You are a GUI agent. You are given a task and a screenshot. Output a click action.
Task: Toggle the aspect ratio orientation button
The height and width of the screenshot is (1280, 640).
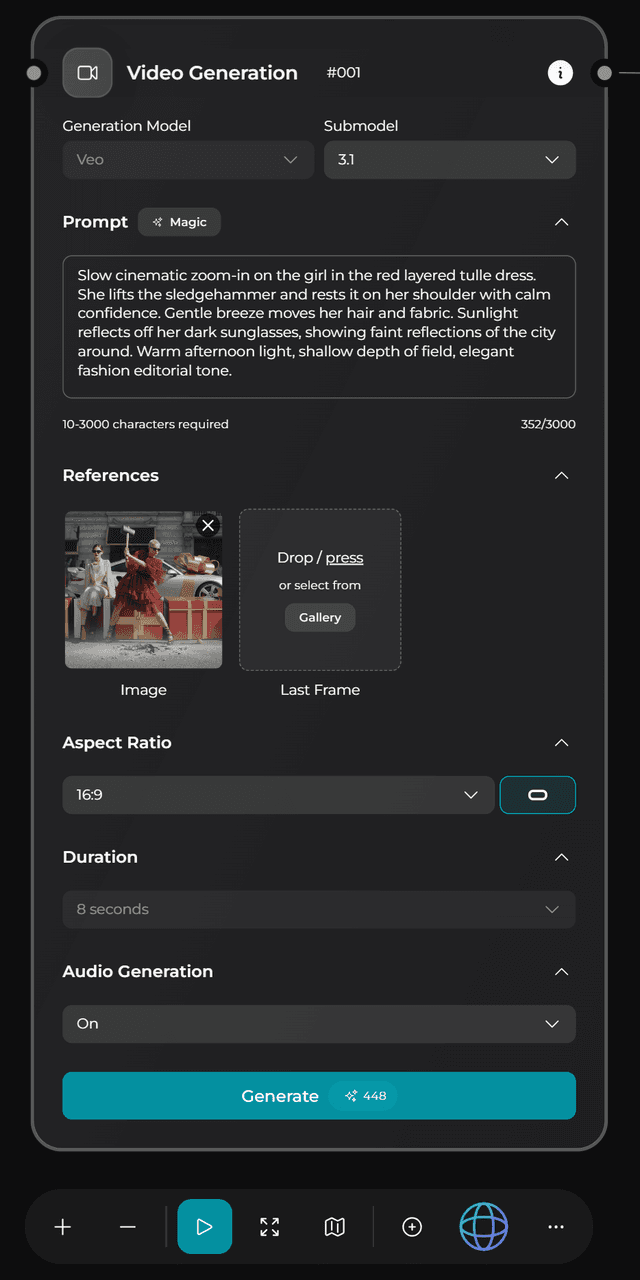coord(538,795)
